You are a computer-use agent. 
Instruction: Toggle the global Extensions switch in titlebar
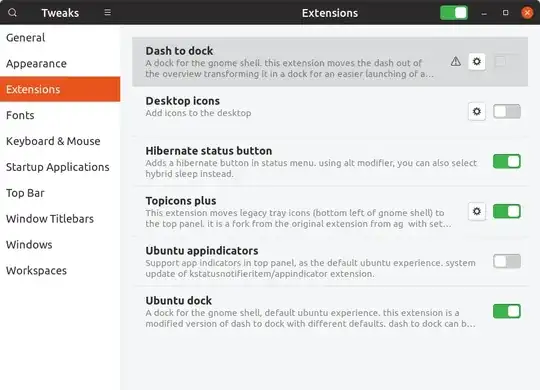(x=454, y=13)
